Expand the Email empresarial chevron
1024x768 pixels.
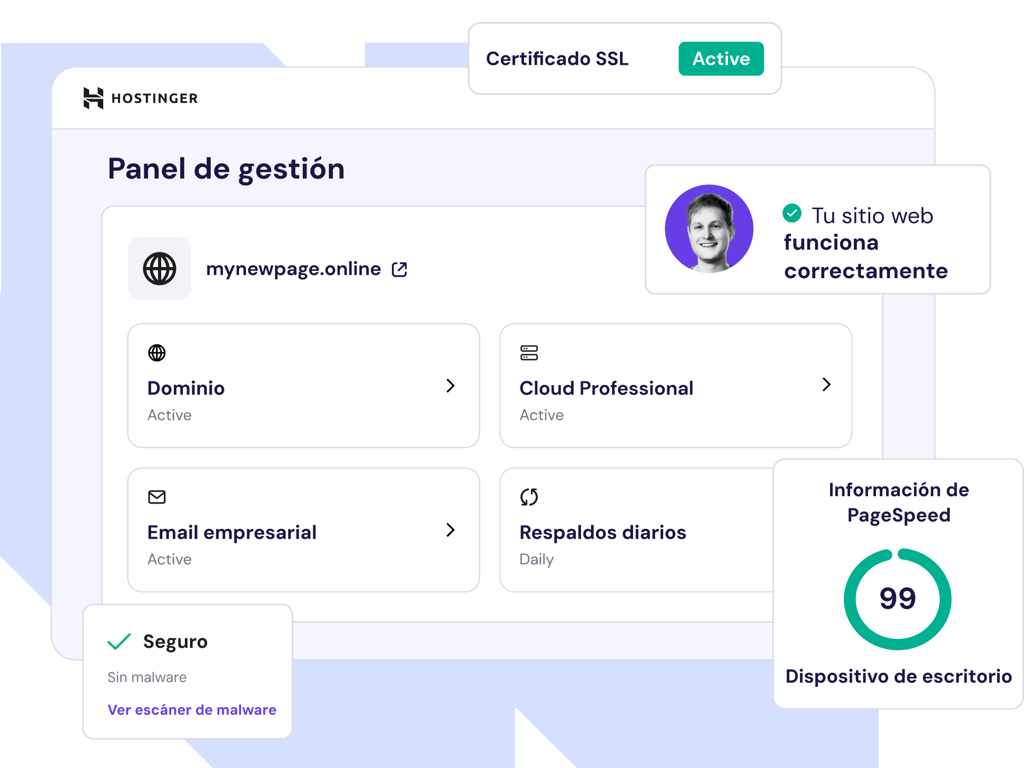pyautogui.click(x=451, y=530)
